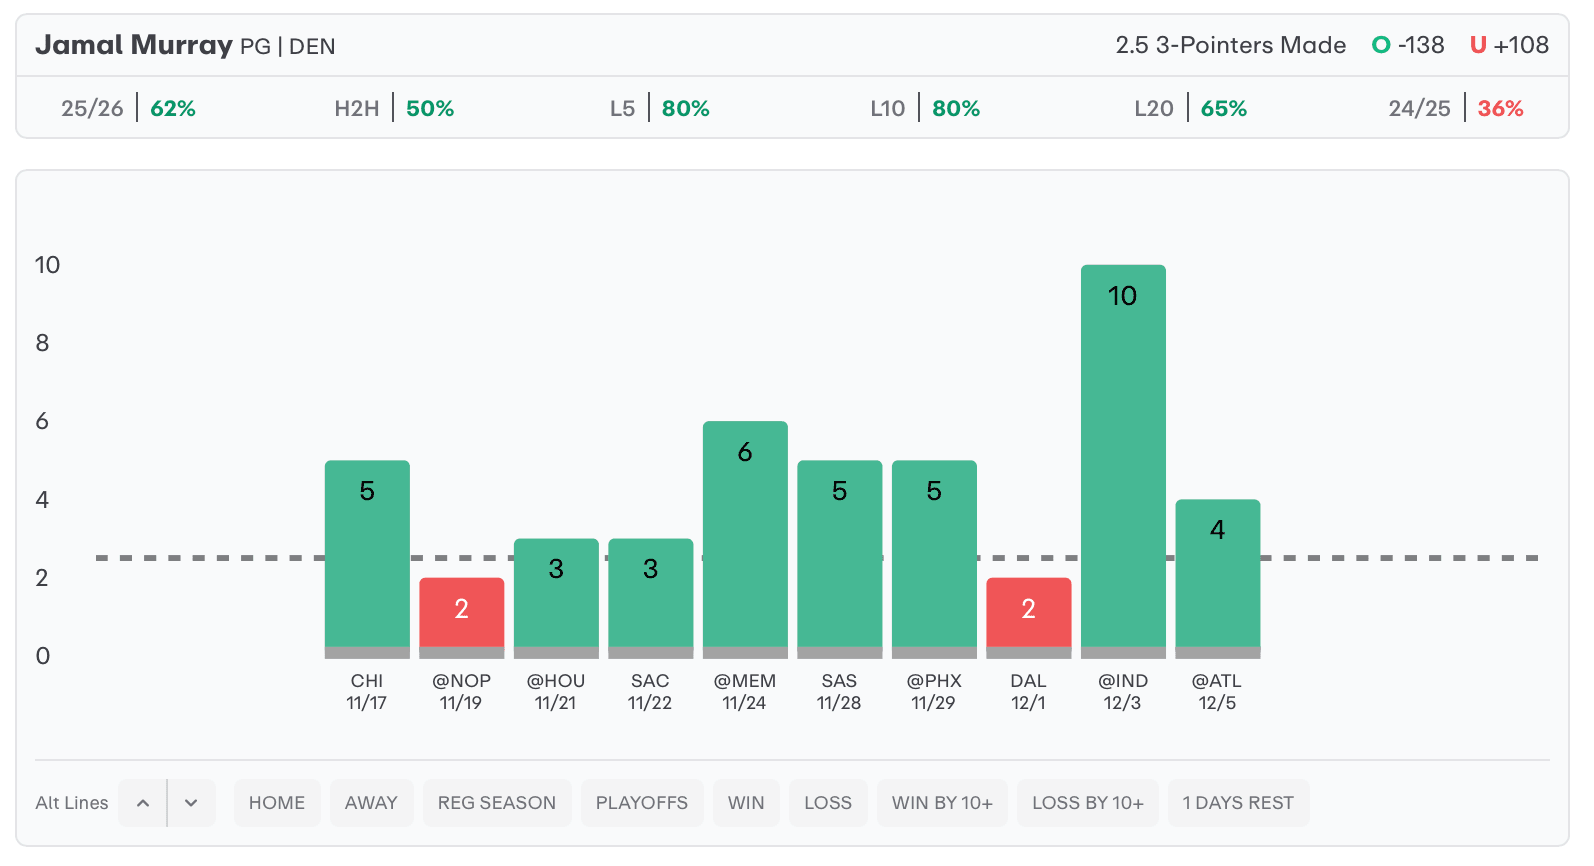
Task: Click the @MEM 11/24 bar showing 6
Action: pos(745,538)
